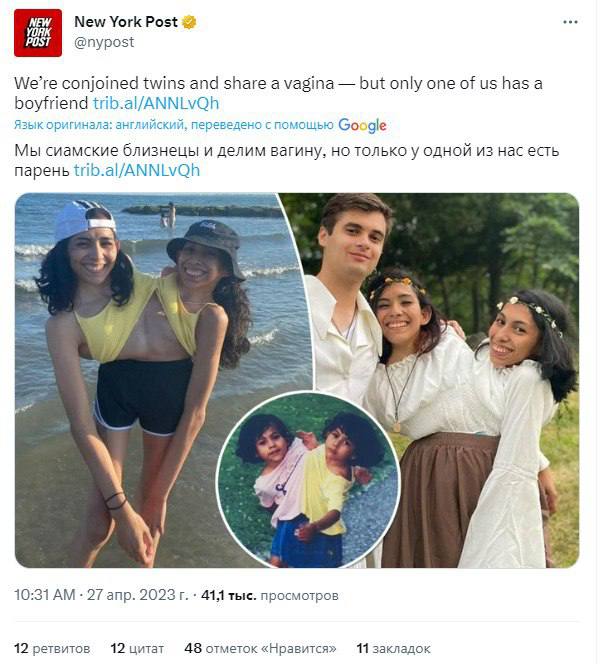Show the 12 цитат list
The image size is (606, 664).
click(137, 648)
